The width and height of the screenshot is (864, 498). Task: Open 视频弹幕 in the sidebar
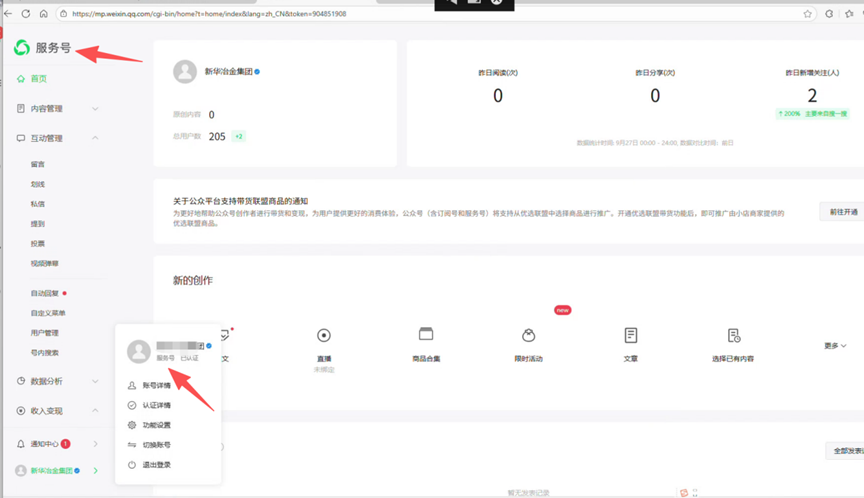pos(45,263)
